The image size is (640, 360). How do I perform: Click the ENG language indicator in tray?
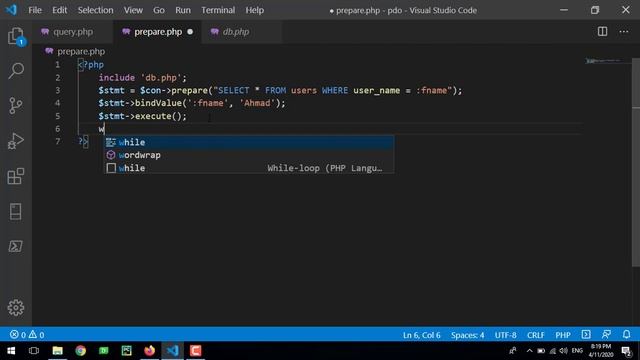coord(577,351)
